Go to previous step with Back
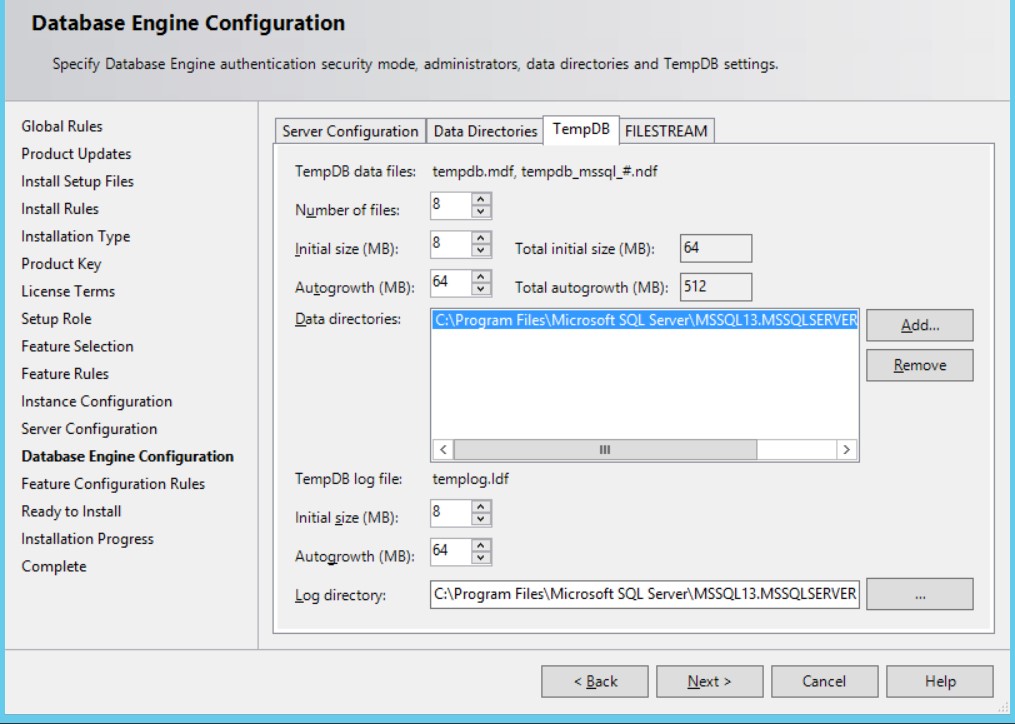Image resolution: width=1015 pixels, height=724 pixels. 594,681
